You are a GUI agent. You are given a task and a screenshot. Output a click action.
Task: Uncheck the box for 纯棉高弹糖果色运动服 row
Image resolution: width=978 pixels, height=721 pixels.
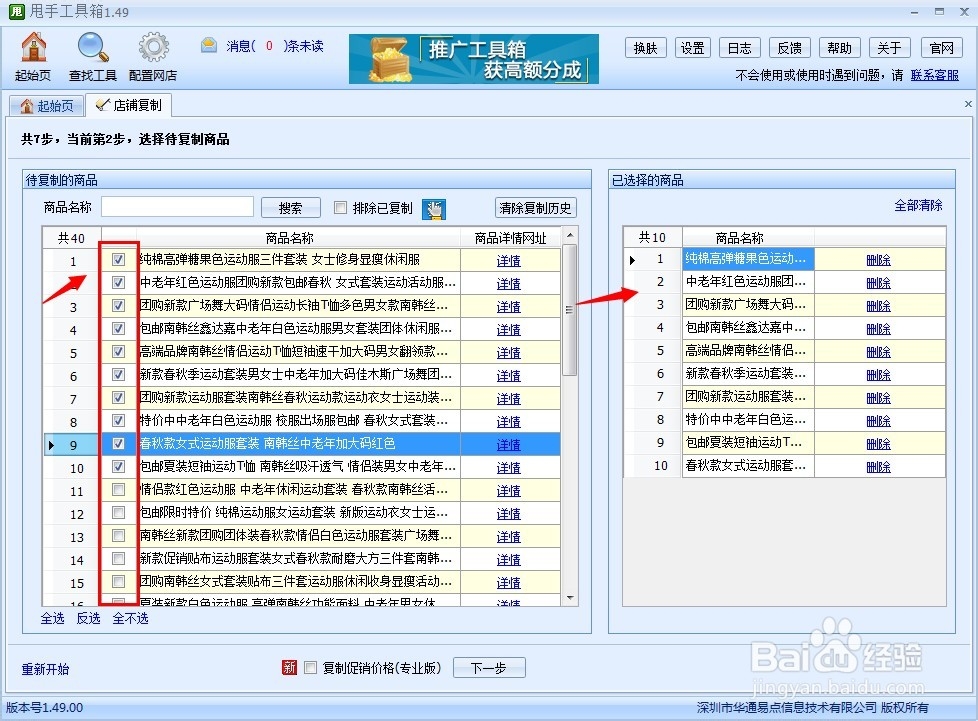tap(119, 259)
